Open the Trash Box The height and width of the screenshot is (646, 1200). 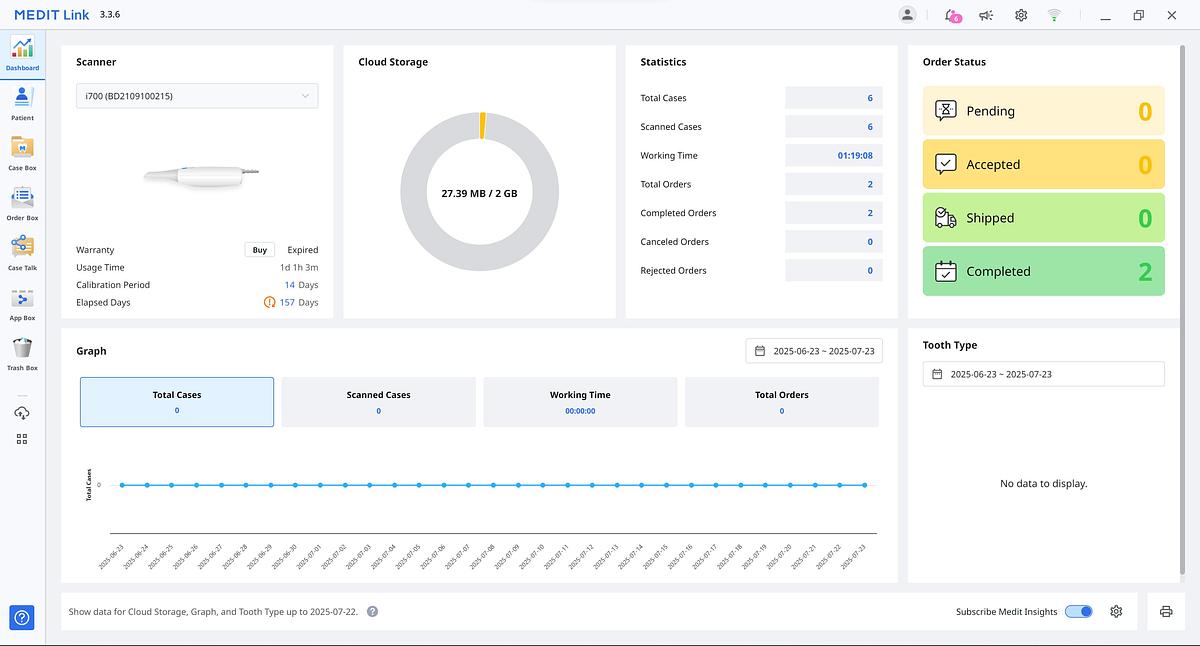tap(22, 352)
